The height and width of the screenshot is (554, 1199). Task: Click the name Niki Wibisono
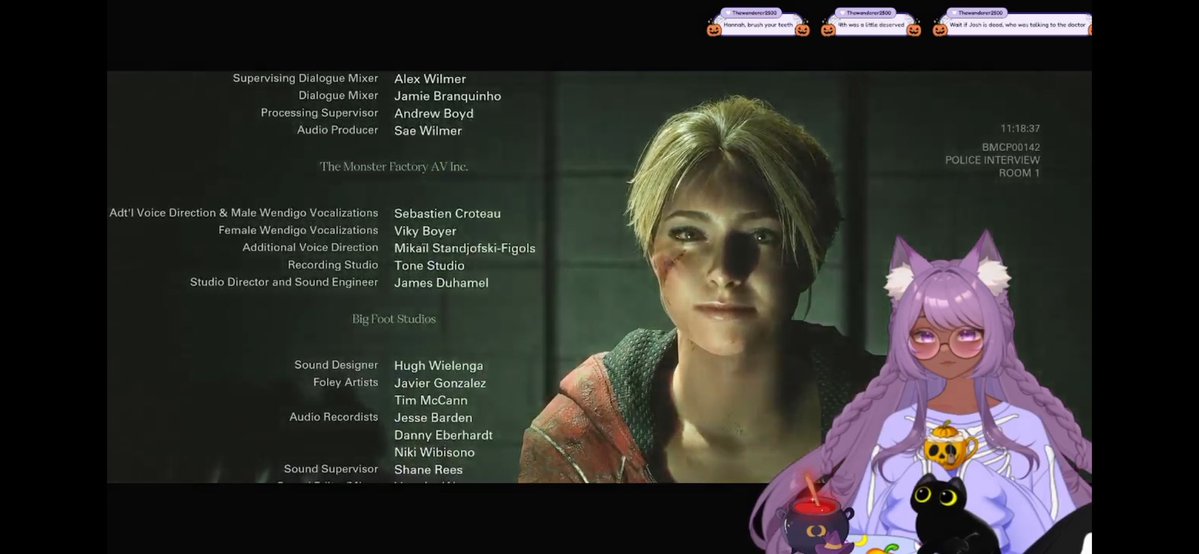pyautogui.click(x=434, y=453)
